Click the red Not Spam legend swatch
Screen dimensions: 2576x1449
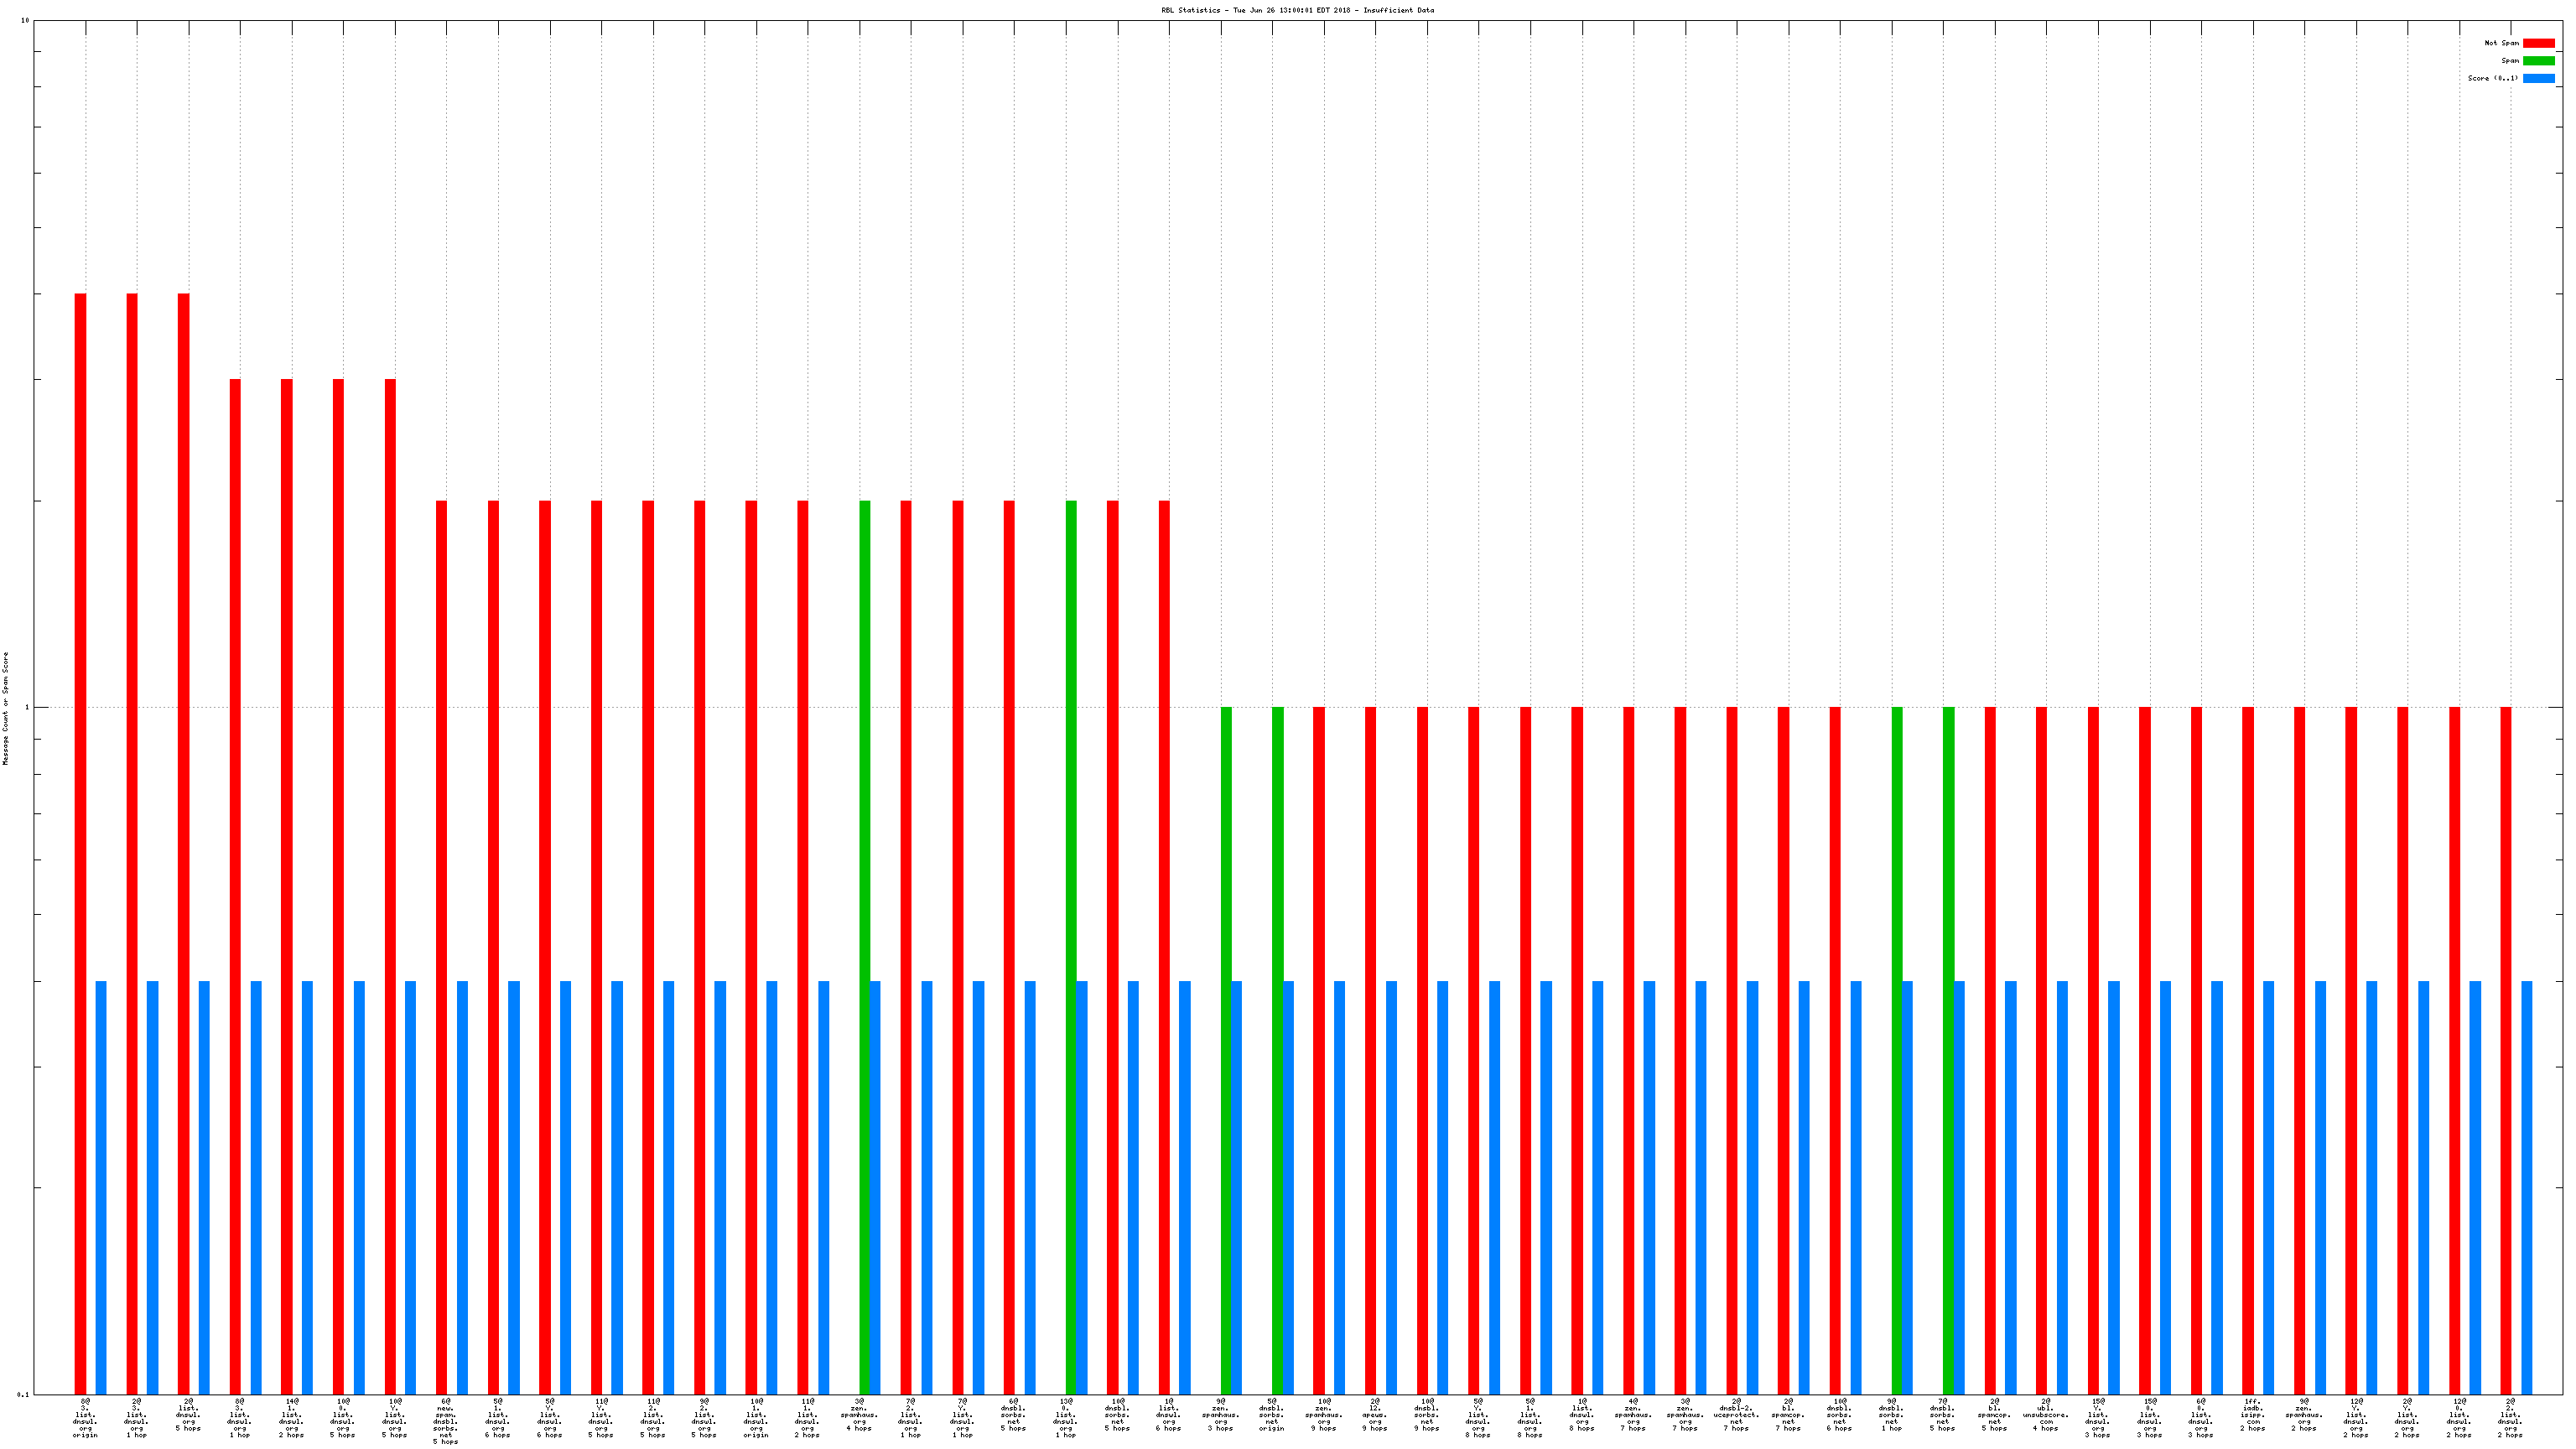(2538, 43)
